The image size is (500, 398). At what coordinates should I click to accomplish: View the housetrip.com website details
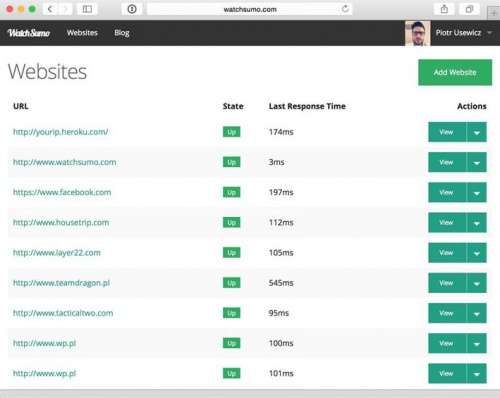[x=447, y=223]
